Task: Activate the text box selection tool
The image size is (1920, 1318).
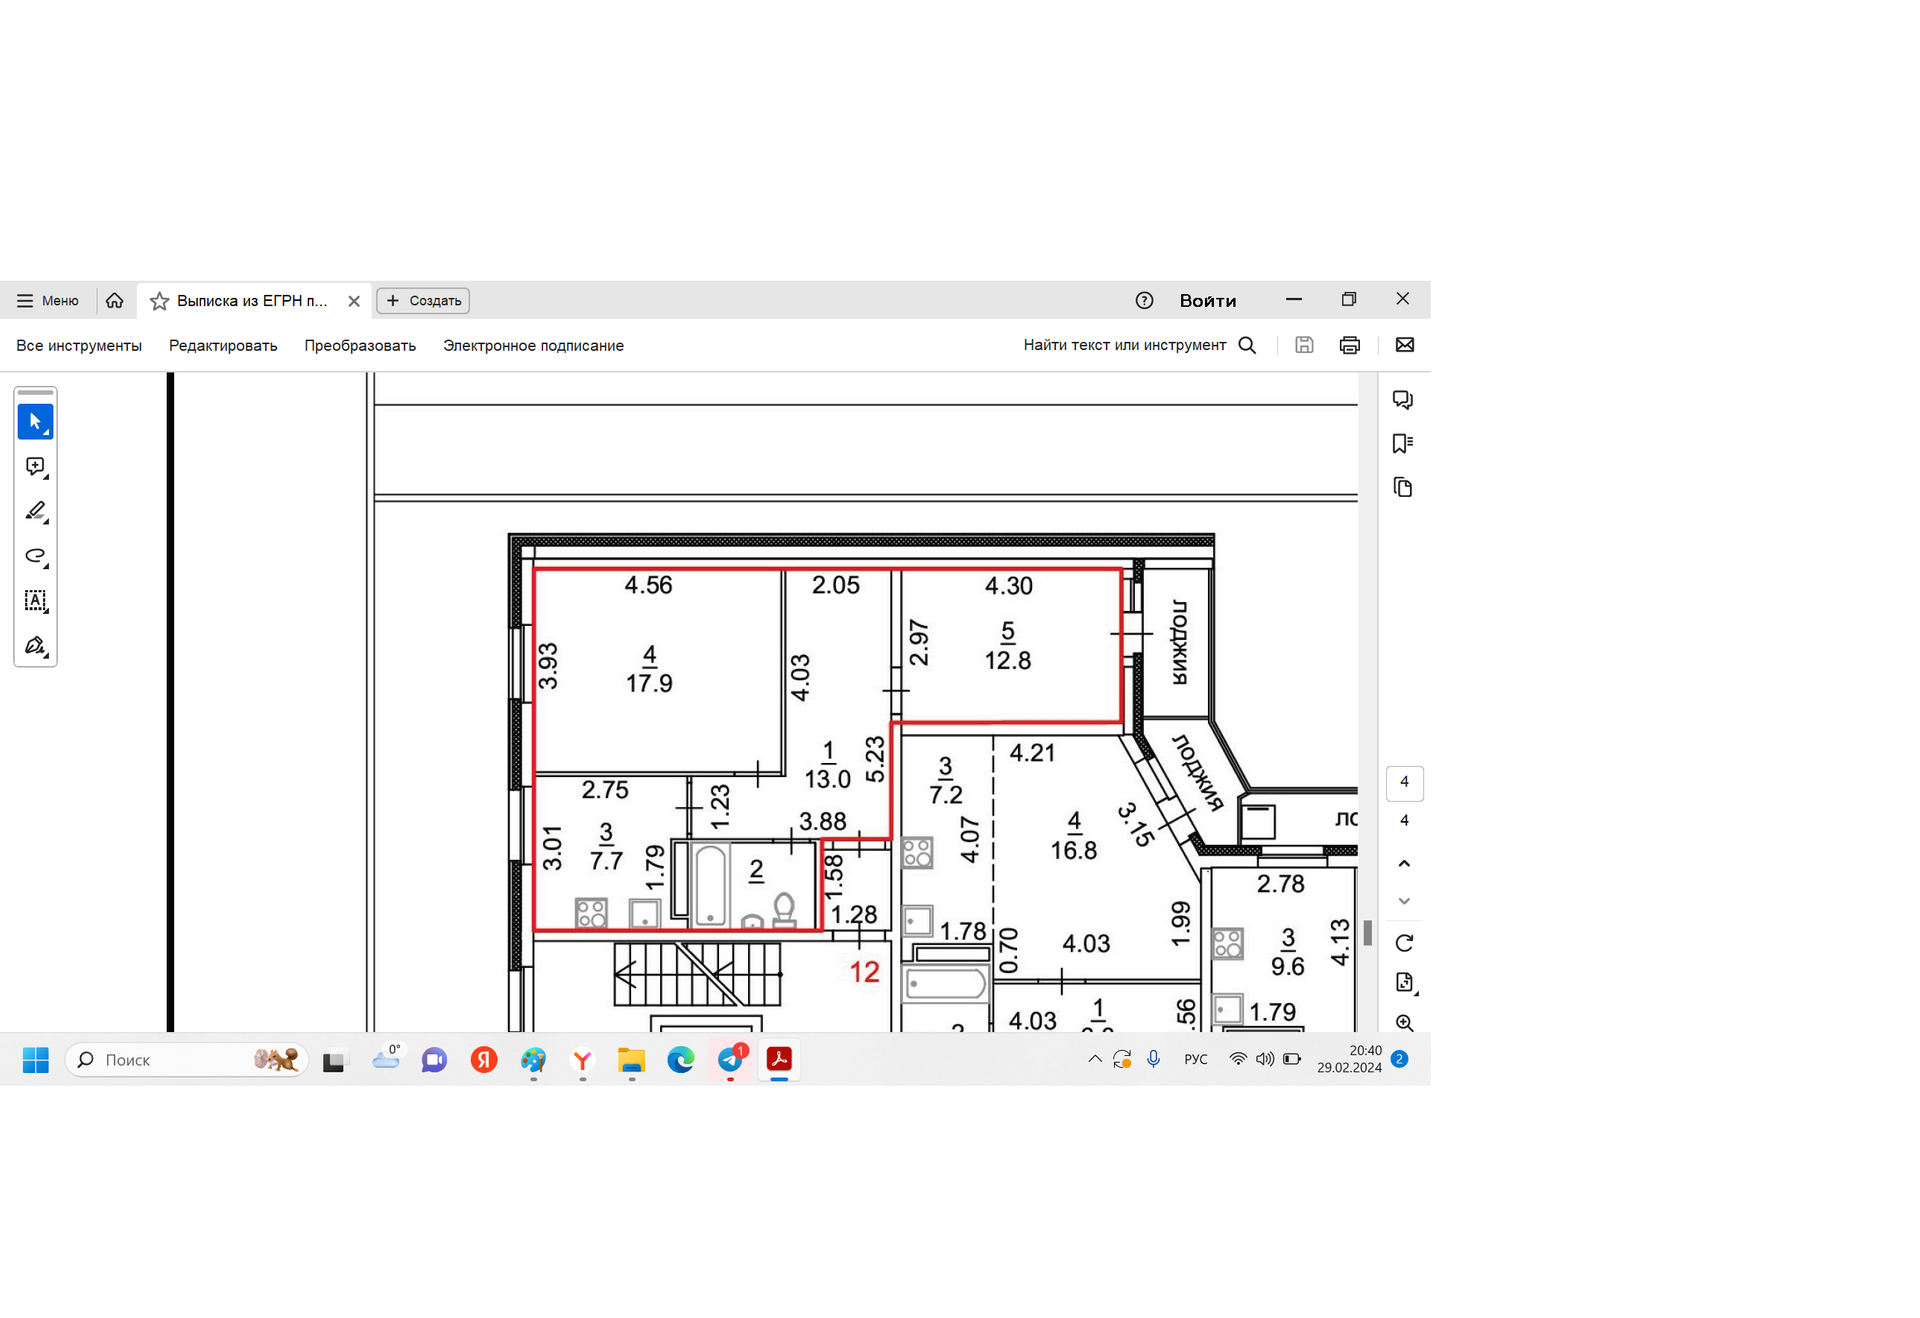Action: (x=35, y=600)
